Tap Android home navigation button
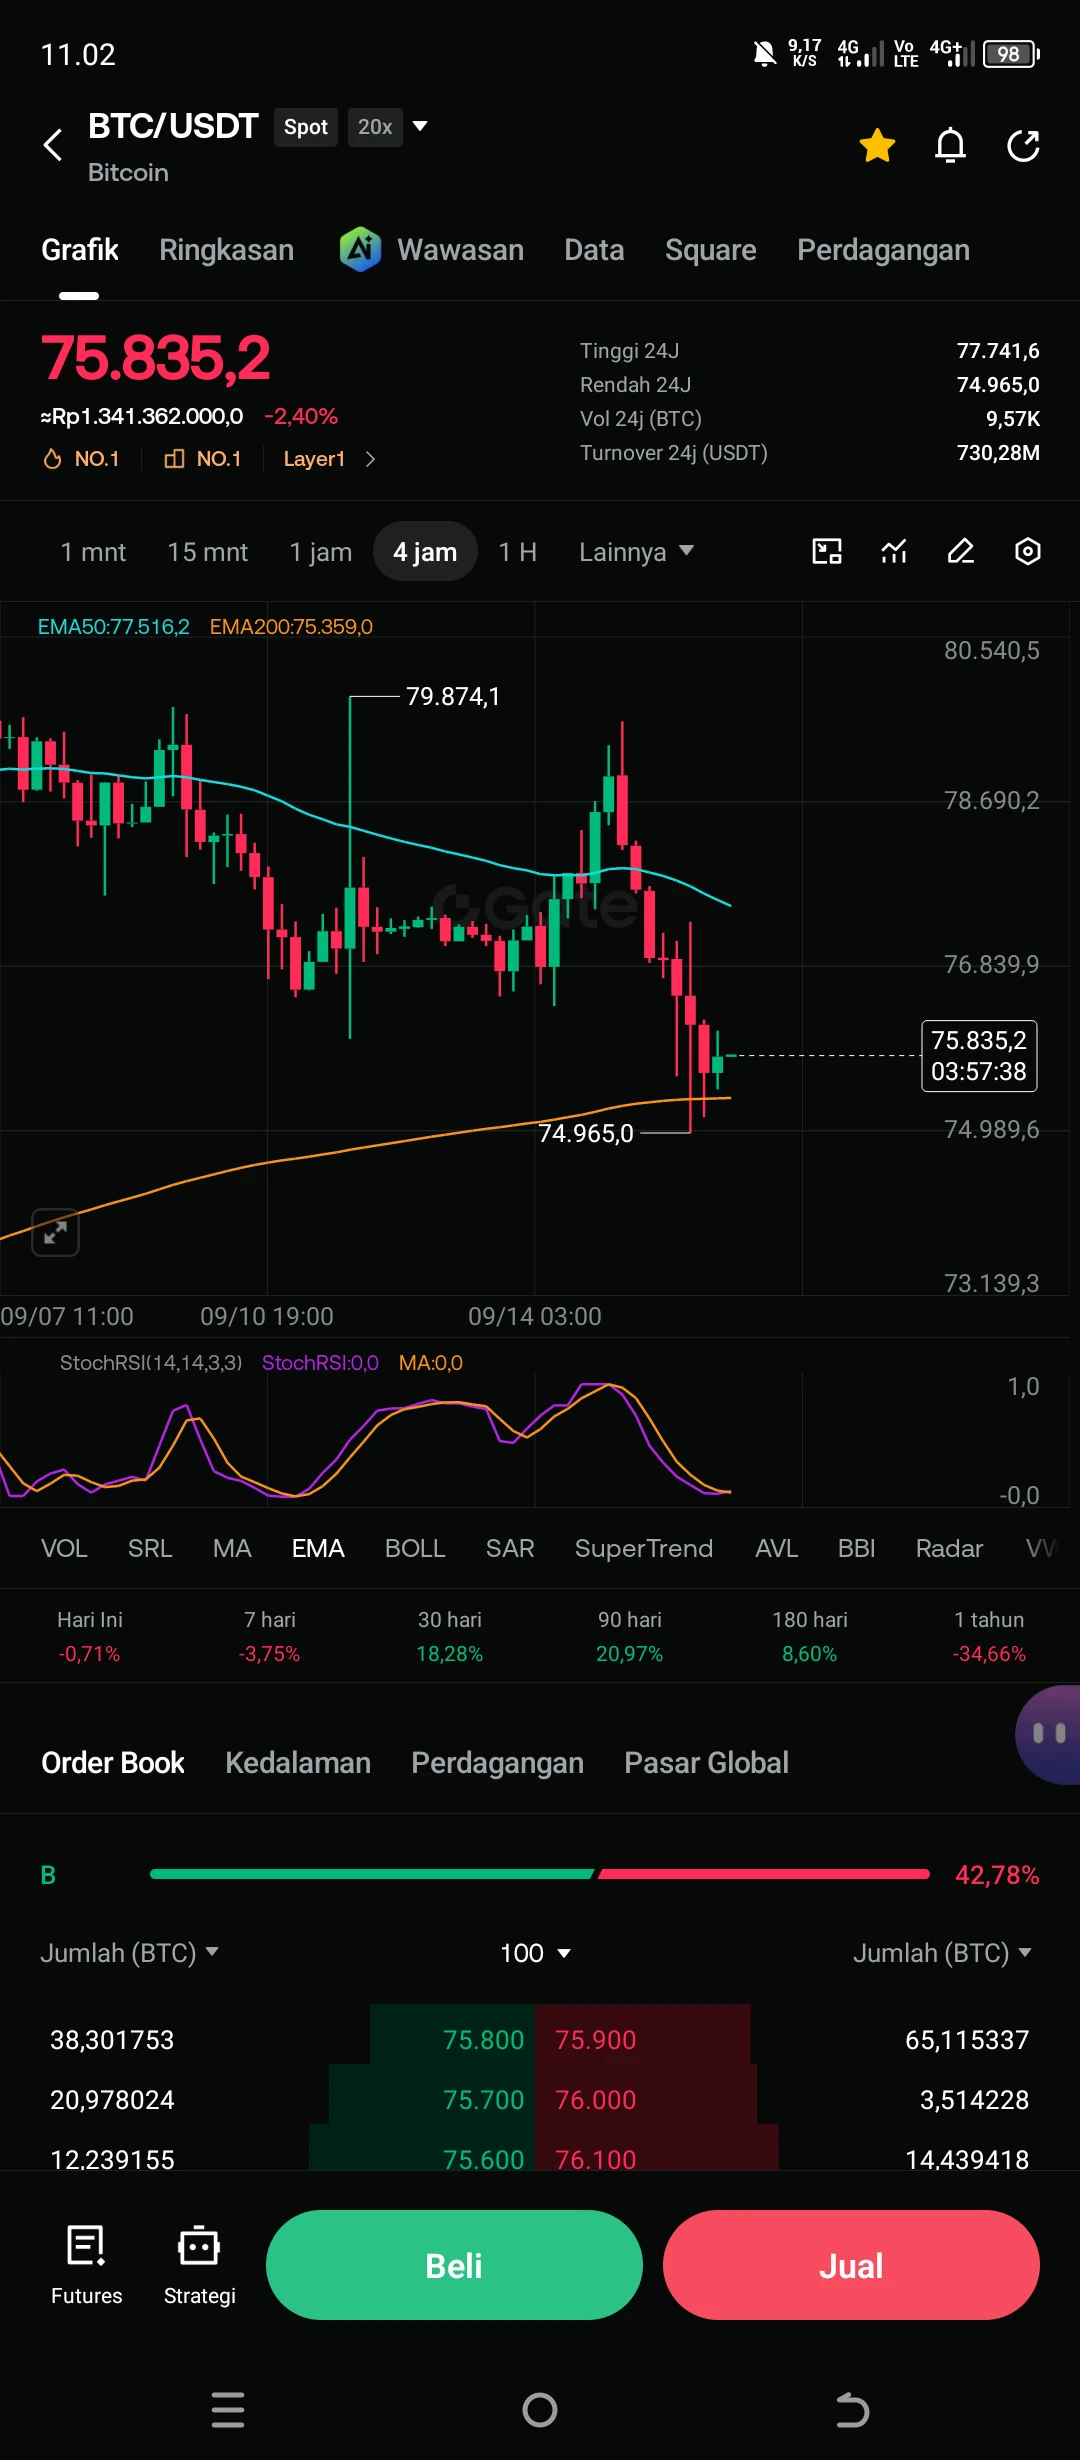 point(540,2410)
